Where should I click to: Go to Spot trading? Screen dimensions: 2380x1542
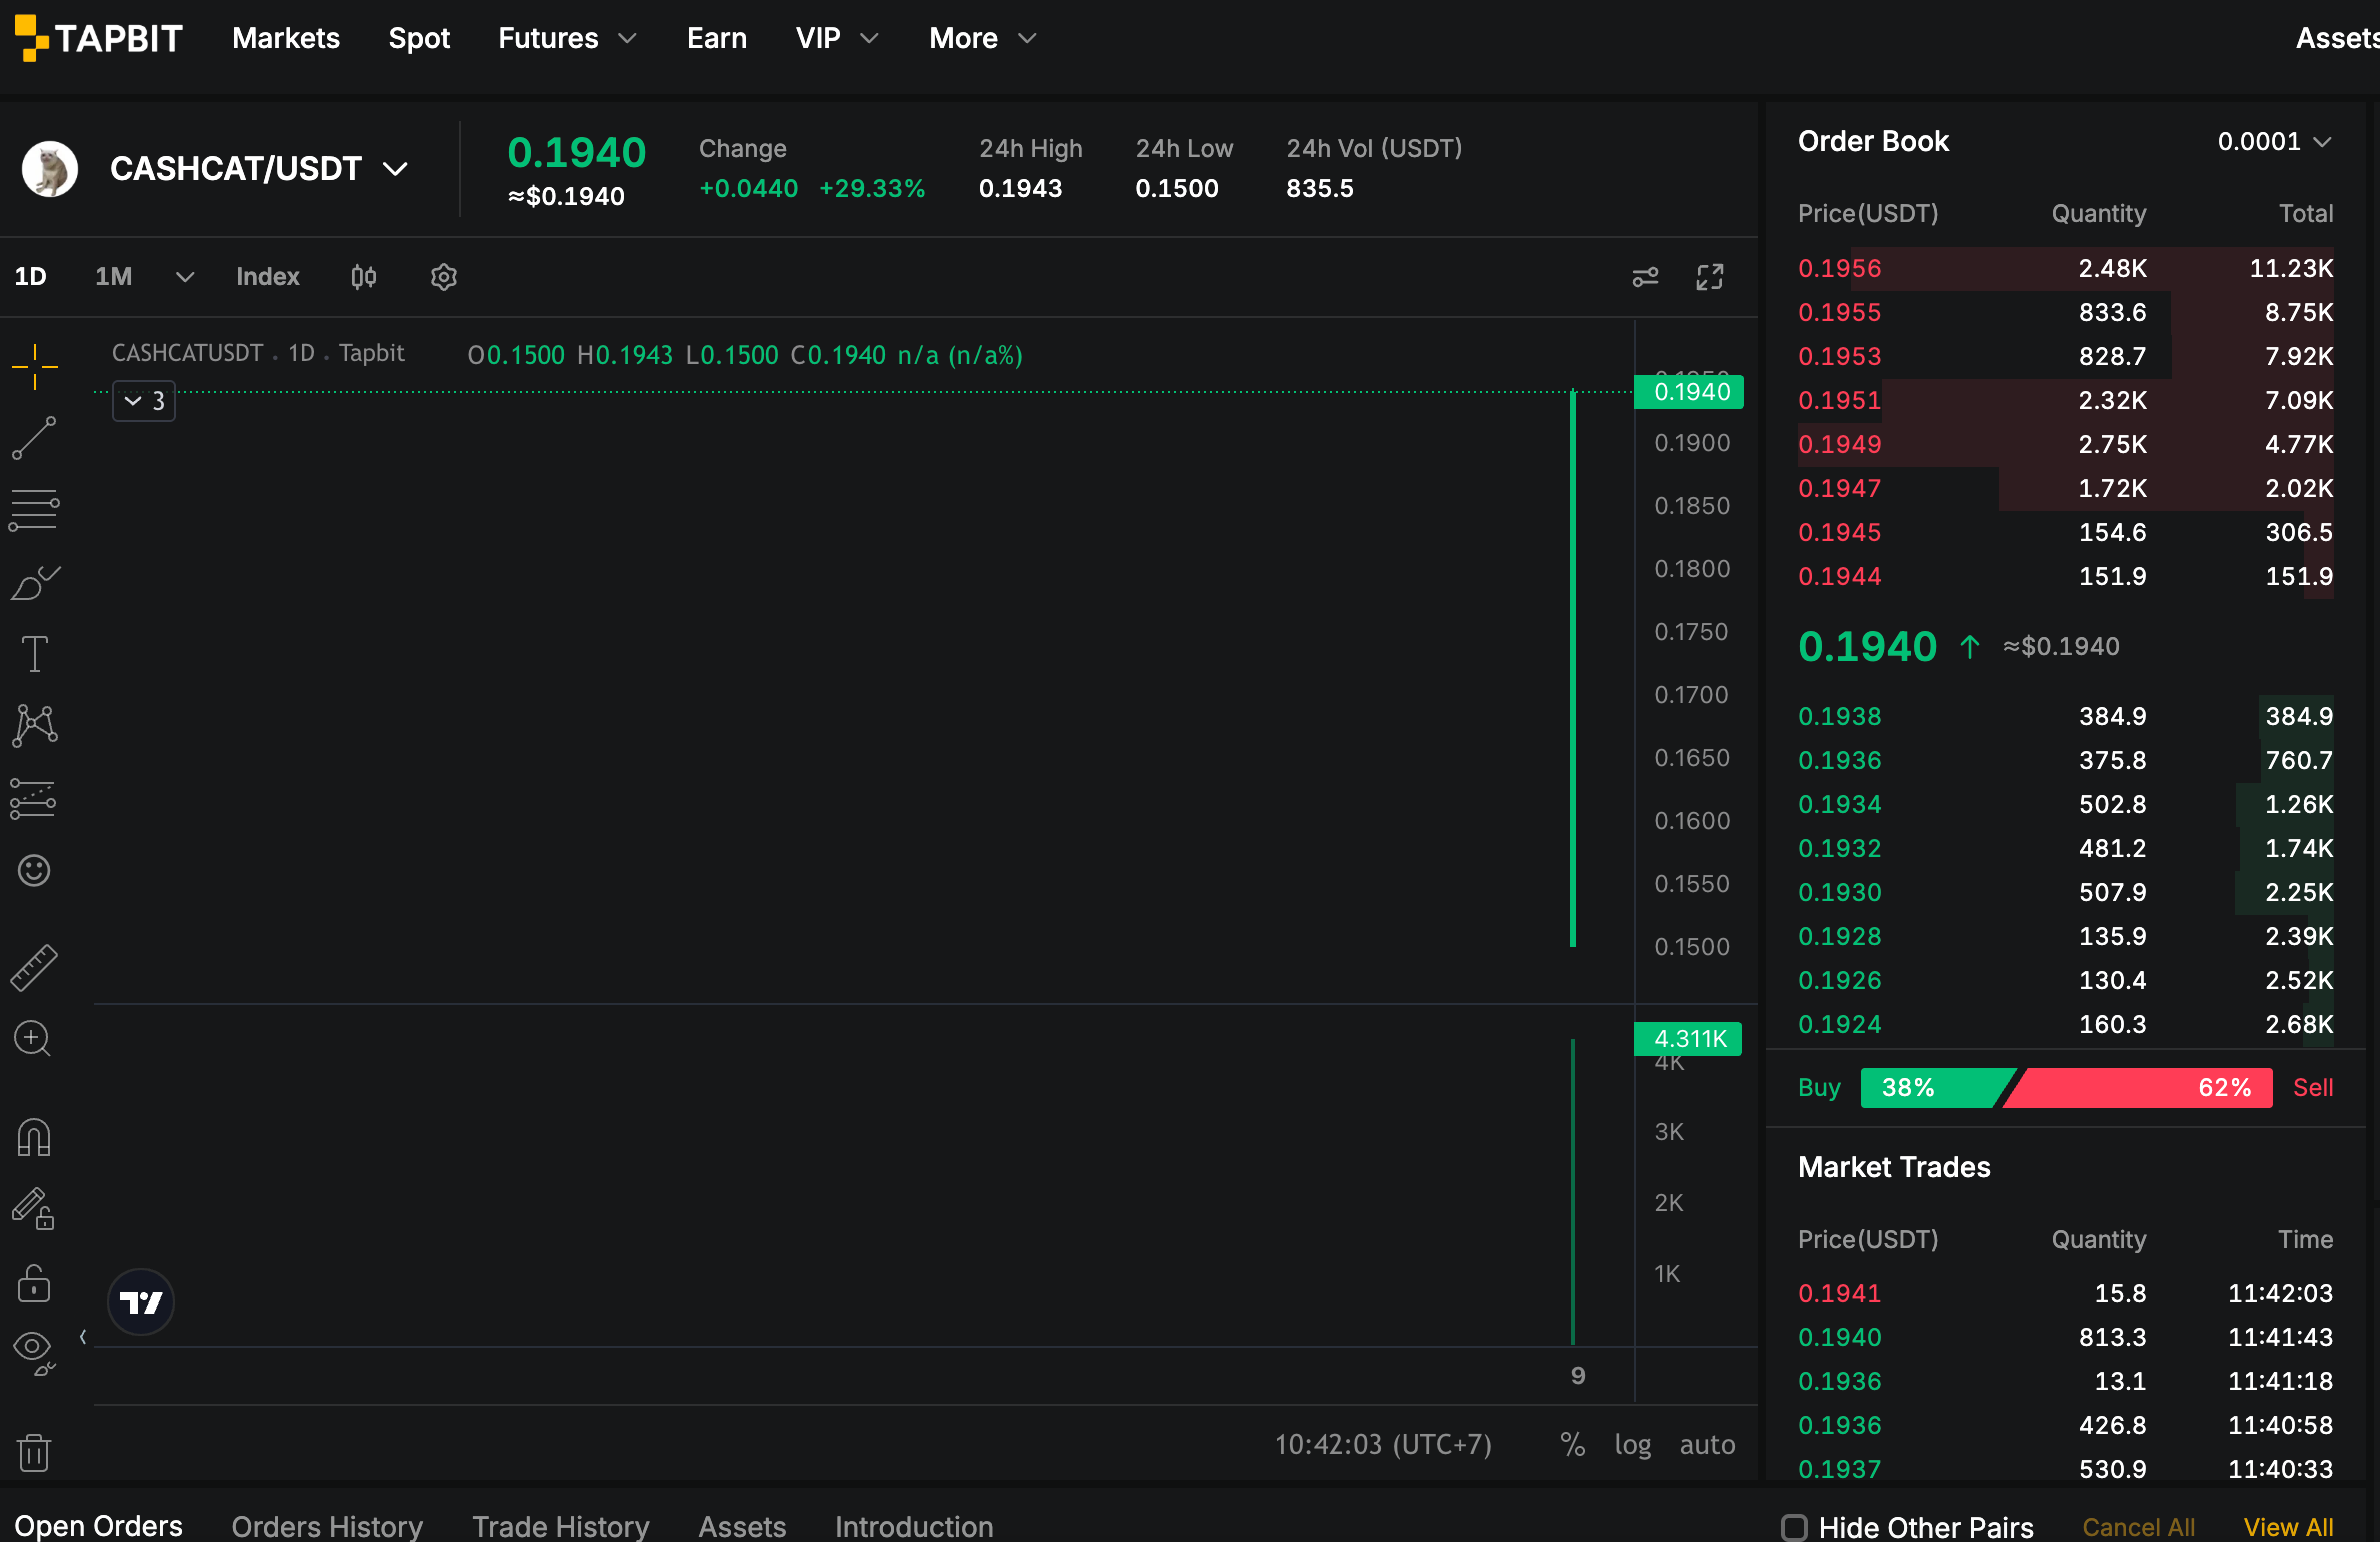(x=419, y=38)
